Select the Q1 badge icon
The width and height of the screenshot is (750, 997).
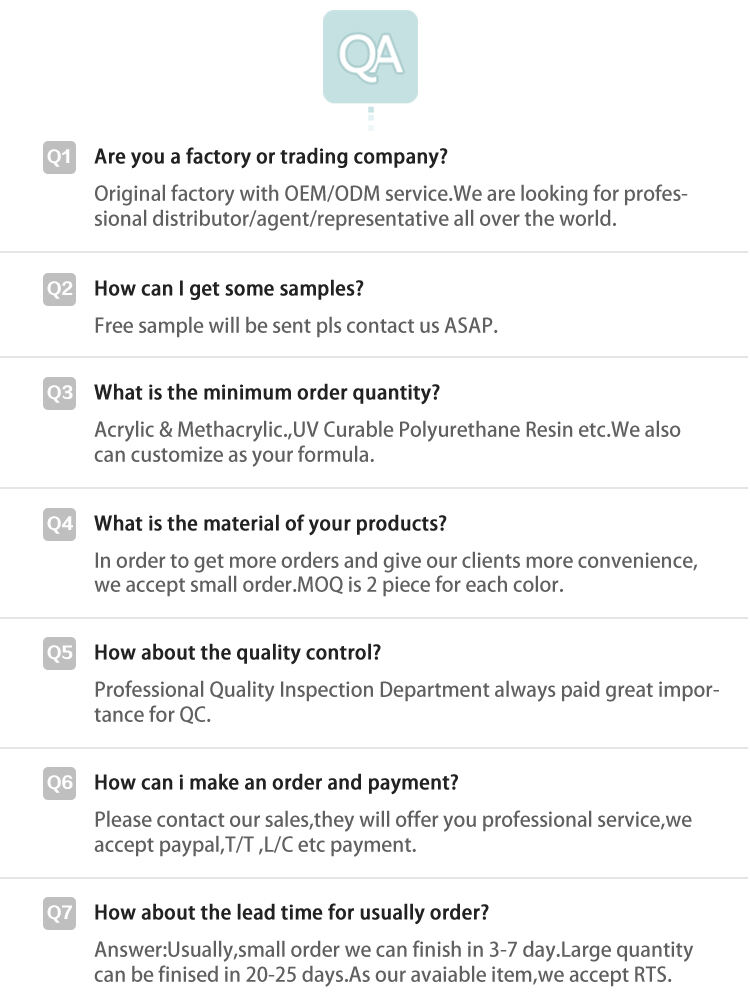coord(59,157)
